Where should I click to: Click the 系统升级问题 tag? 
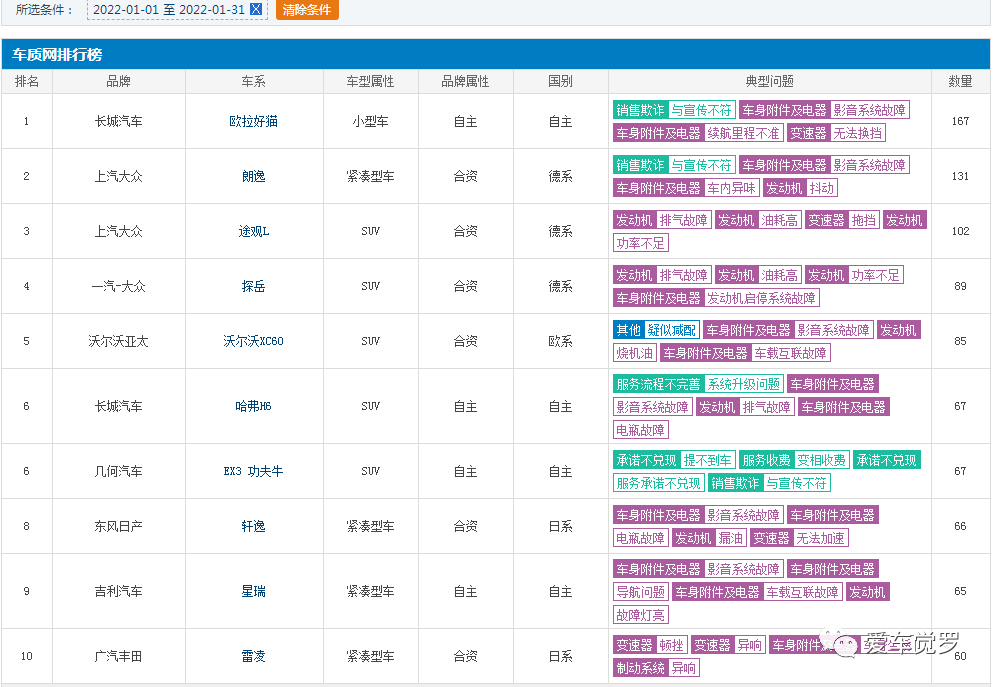point(743,384)
